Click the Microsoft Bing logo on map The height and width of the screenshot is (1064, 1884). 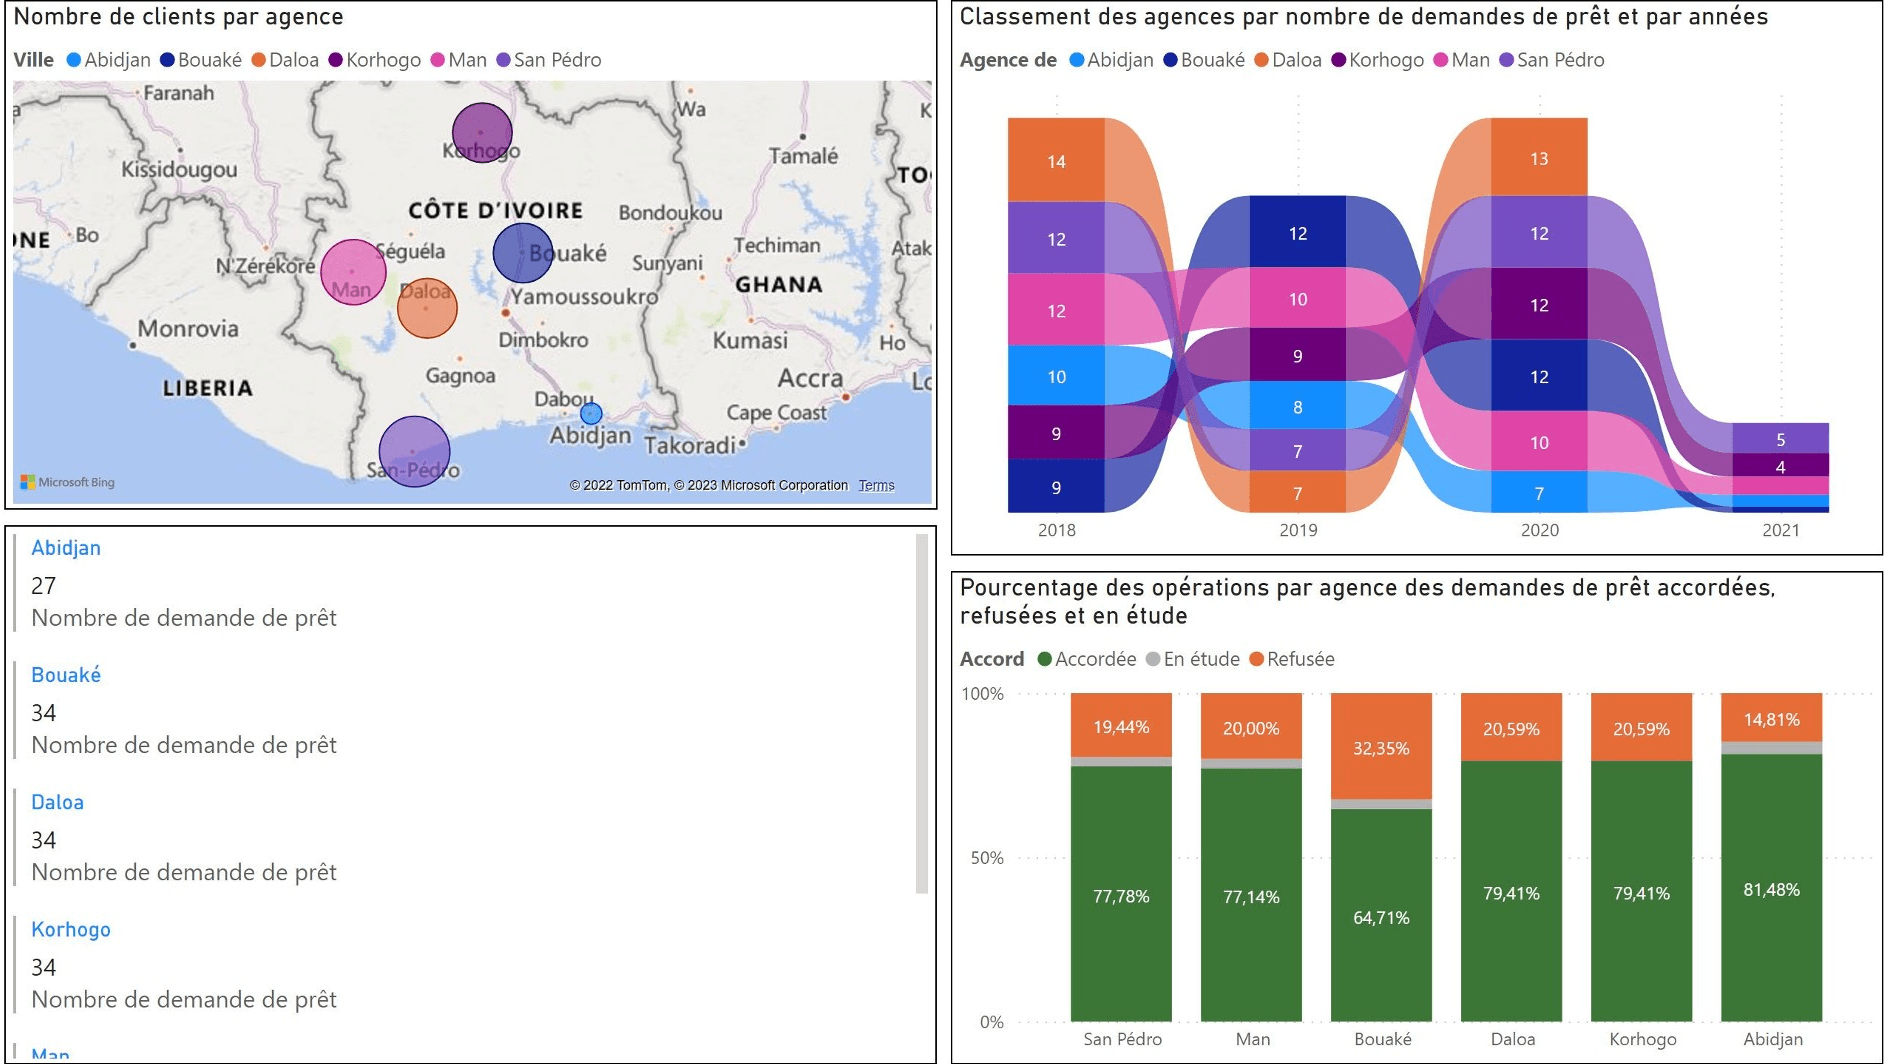click(67, 482)
